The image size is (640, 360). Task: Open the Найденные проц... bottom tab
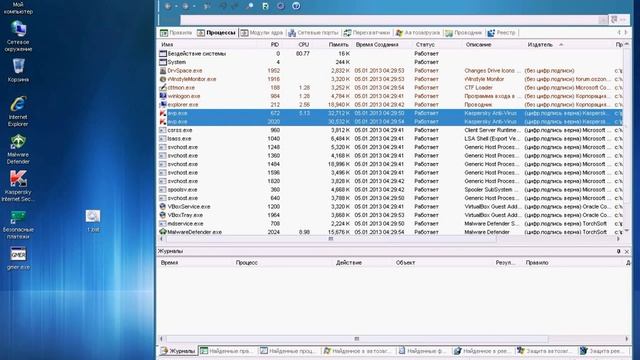click(288, 351)
